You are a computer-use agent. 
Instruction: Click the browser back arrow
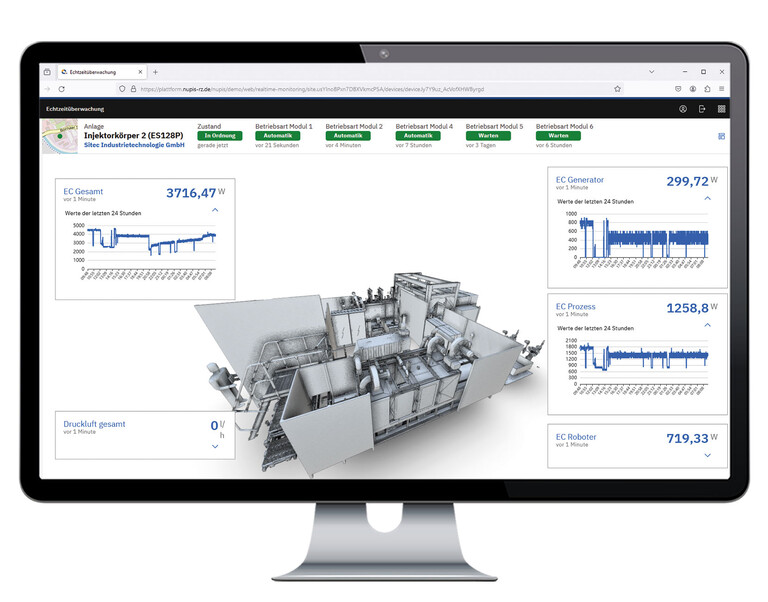47,89
